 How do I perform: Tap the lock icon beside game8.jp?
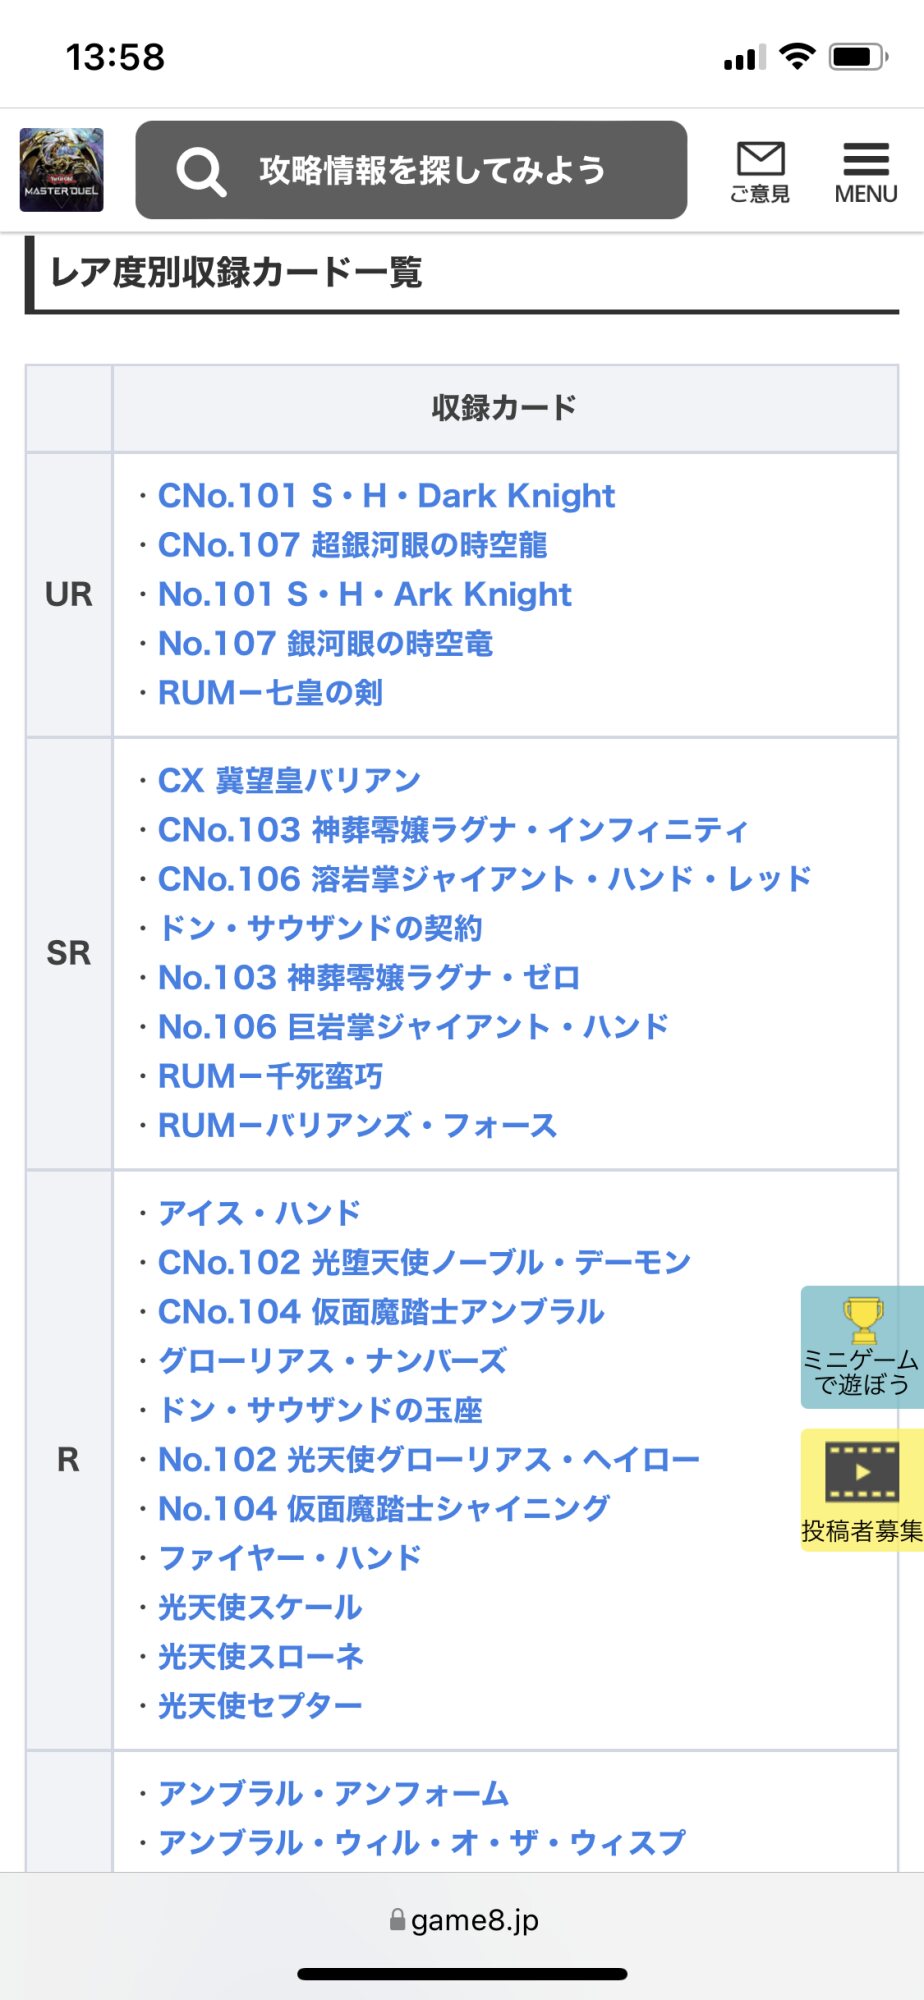click(x=397, y=1919)
